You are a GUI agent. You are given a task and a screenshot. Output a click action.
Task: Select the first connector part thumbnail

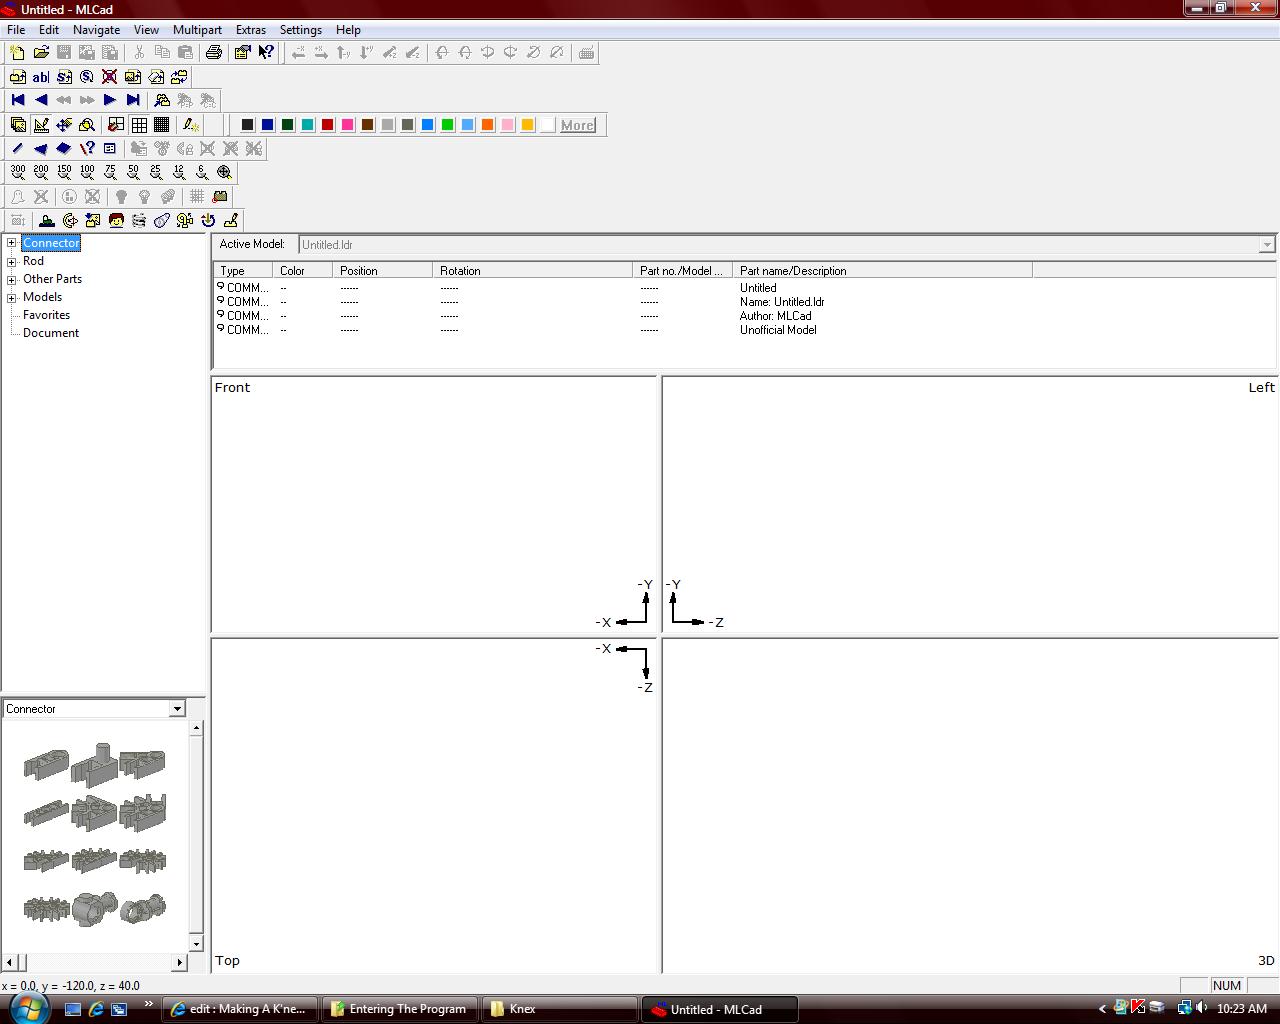[x=46, y=765]
